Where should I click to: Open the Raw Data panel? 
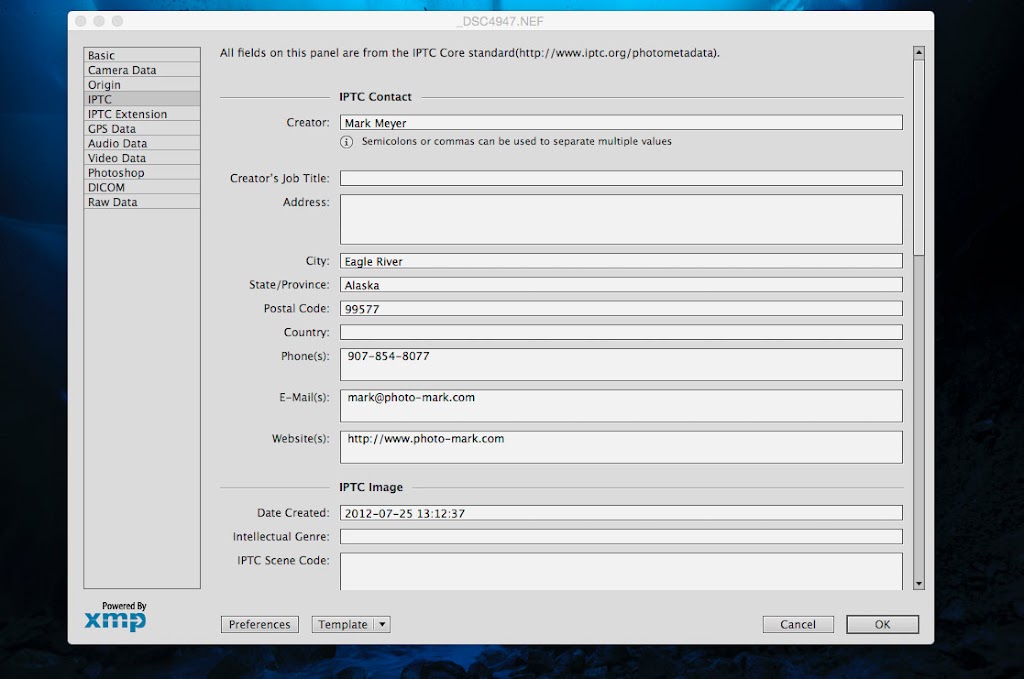pos(142,202)
